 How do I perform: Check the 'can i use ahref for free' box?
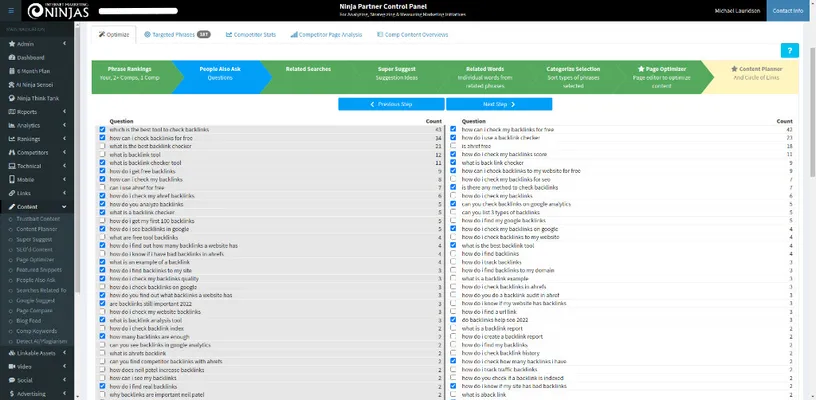coord(102,188)
